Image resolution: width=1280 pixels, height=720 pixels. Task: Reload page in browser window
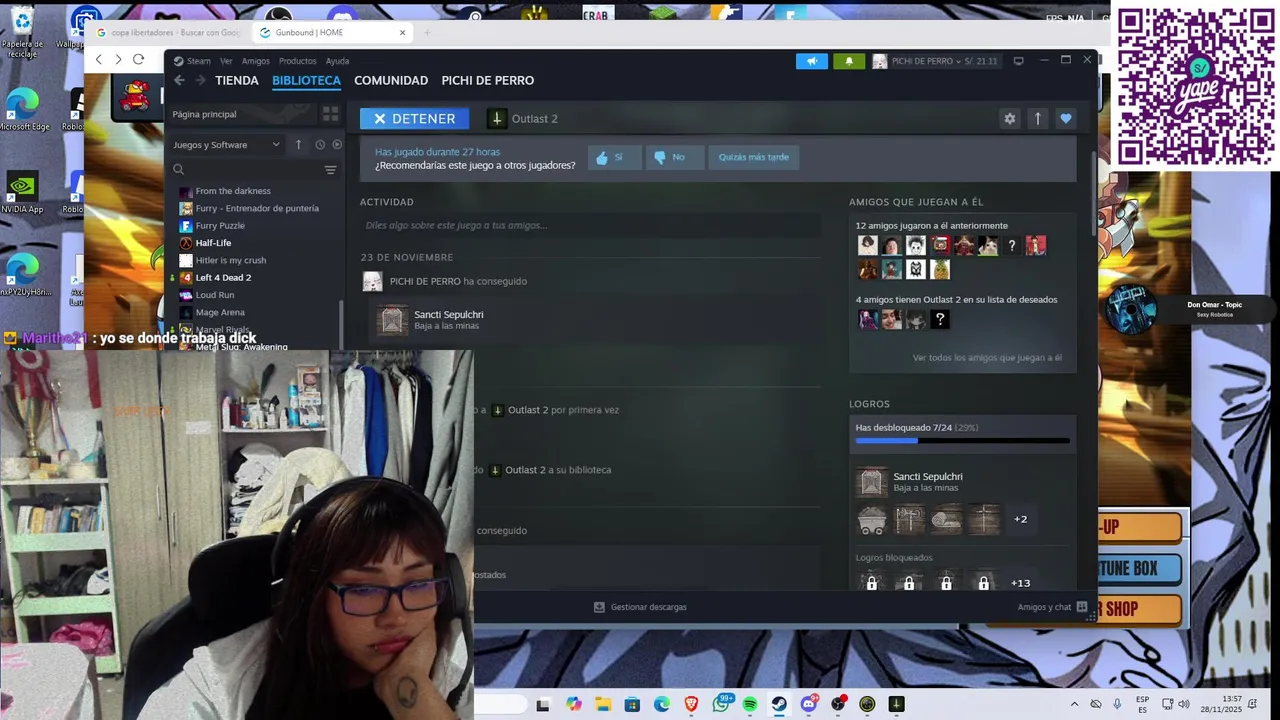click(138, 59)
